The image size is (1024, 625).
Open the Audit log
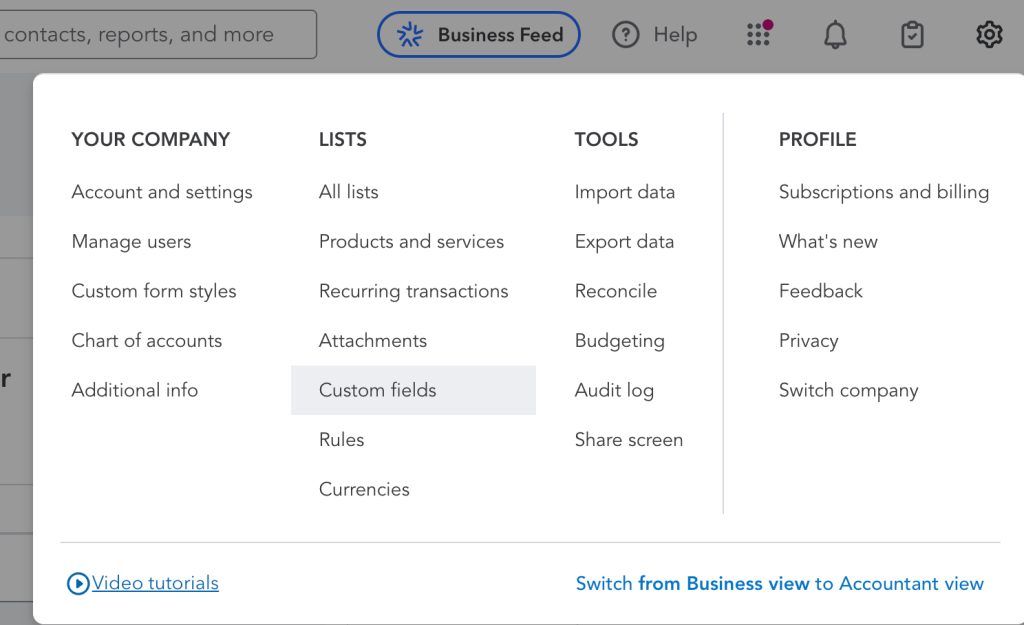[614, 390]
